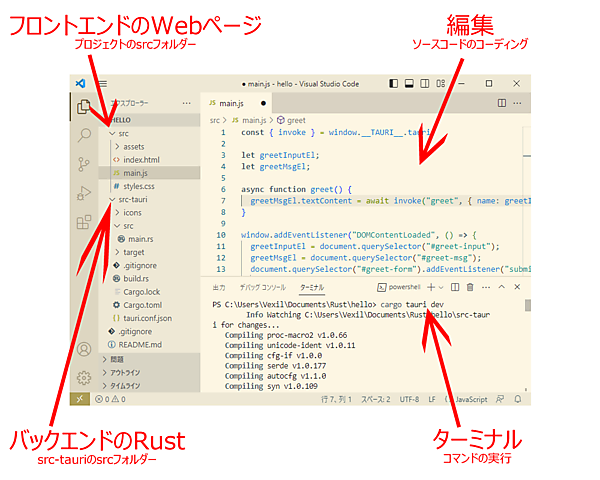Open index.html in the explorer
The image size is (600, 480).
pyautogui.click(x=149, y=160)
